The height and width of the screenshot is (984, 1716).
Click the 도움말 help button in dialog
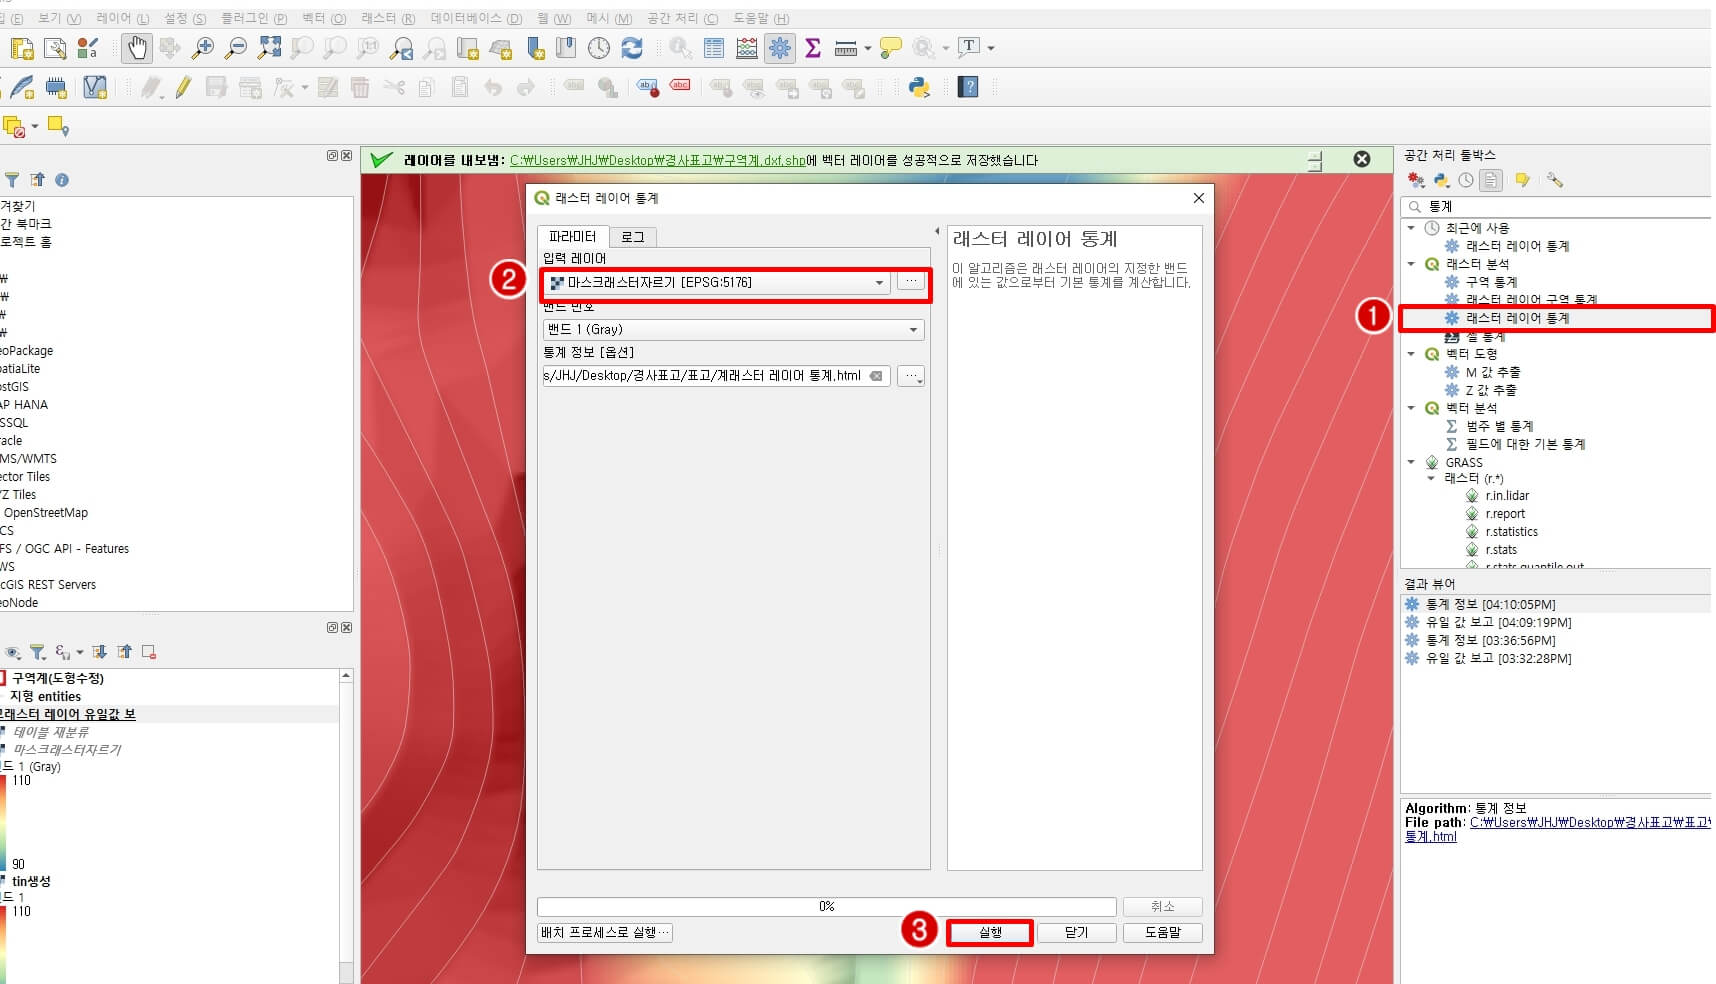[1162, 932]
